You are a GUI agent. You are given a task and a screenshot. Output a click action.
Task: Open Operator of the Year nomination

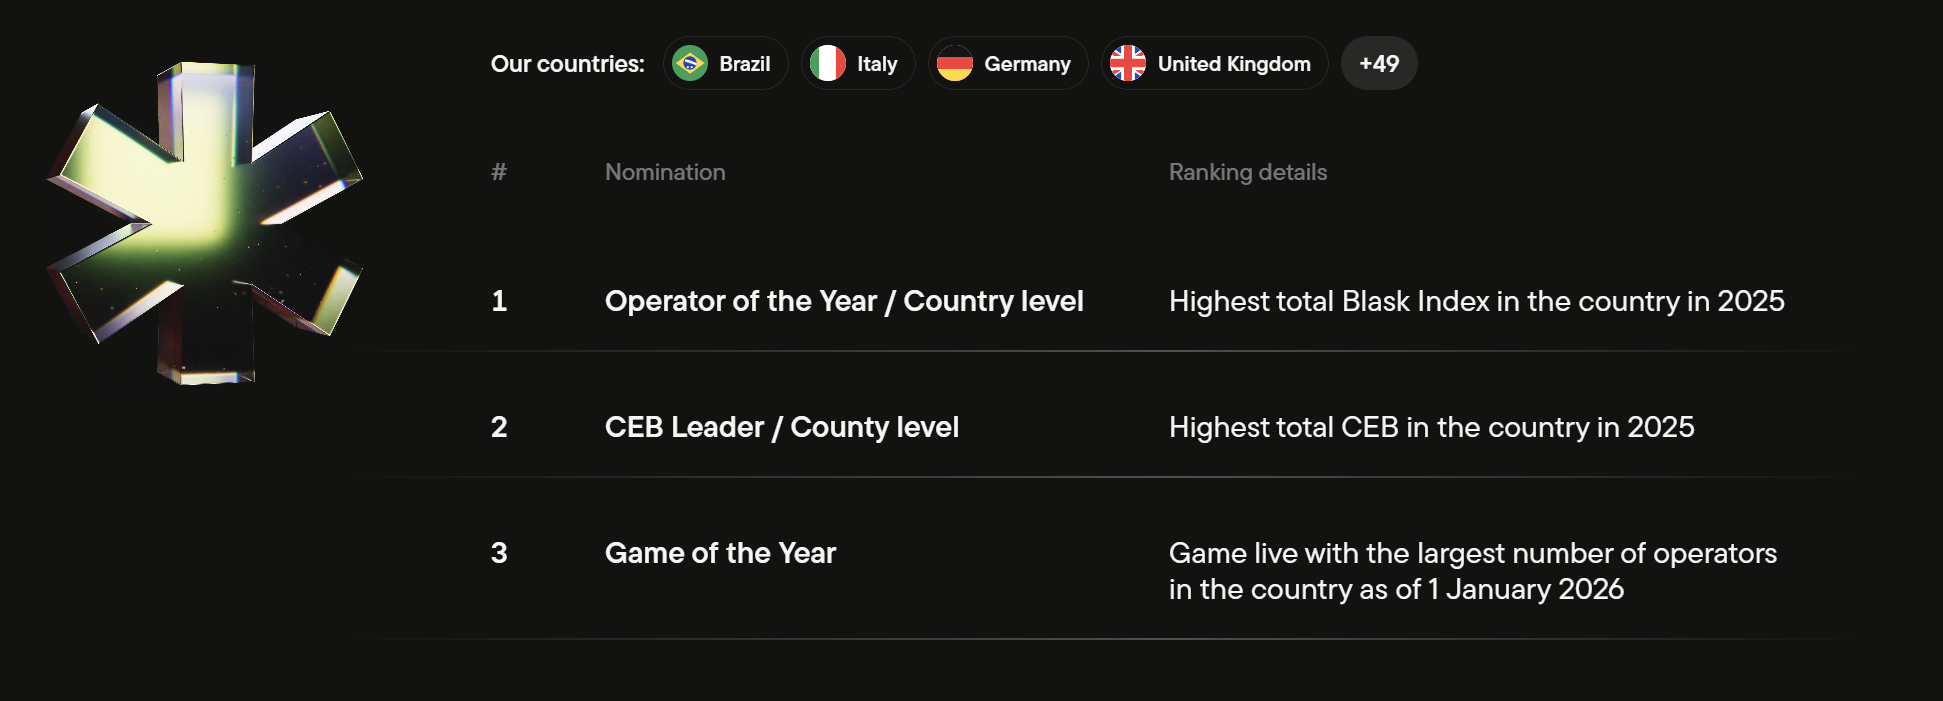pos(845,300)
